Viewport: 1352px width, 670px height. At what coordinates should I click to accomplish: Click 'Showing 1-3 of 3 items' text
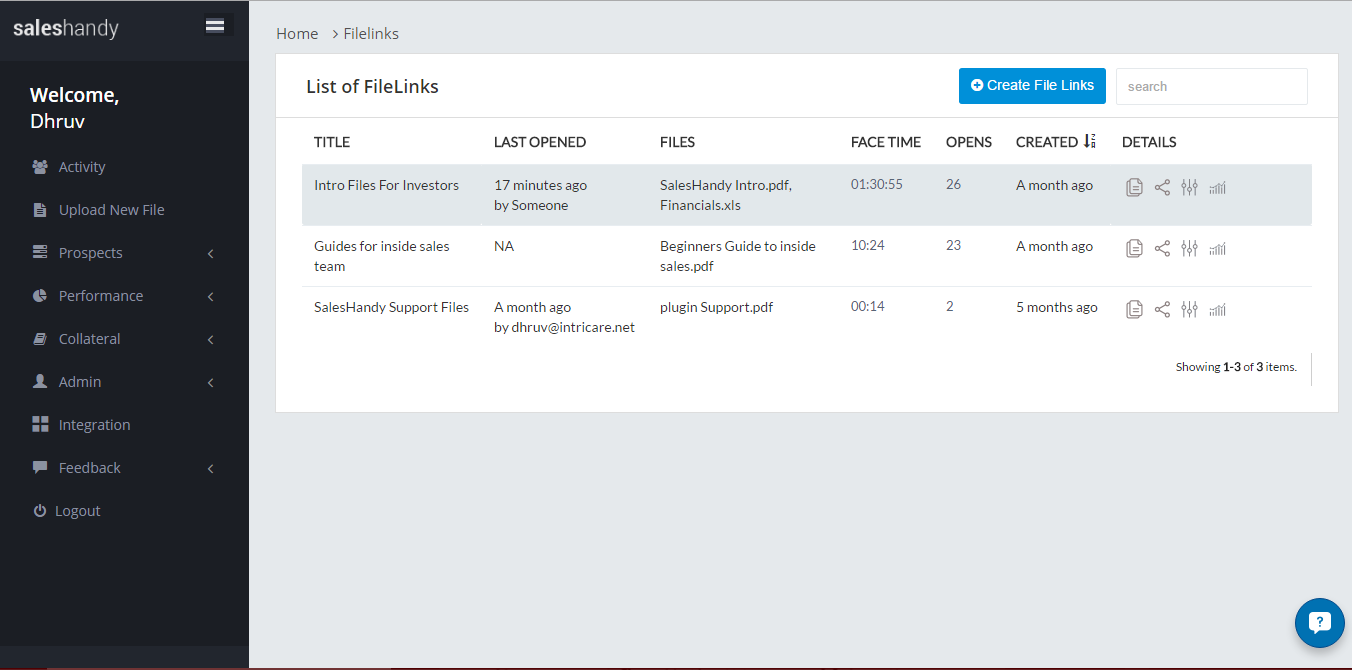(x=1236, y=367)
